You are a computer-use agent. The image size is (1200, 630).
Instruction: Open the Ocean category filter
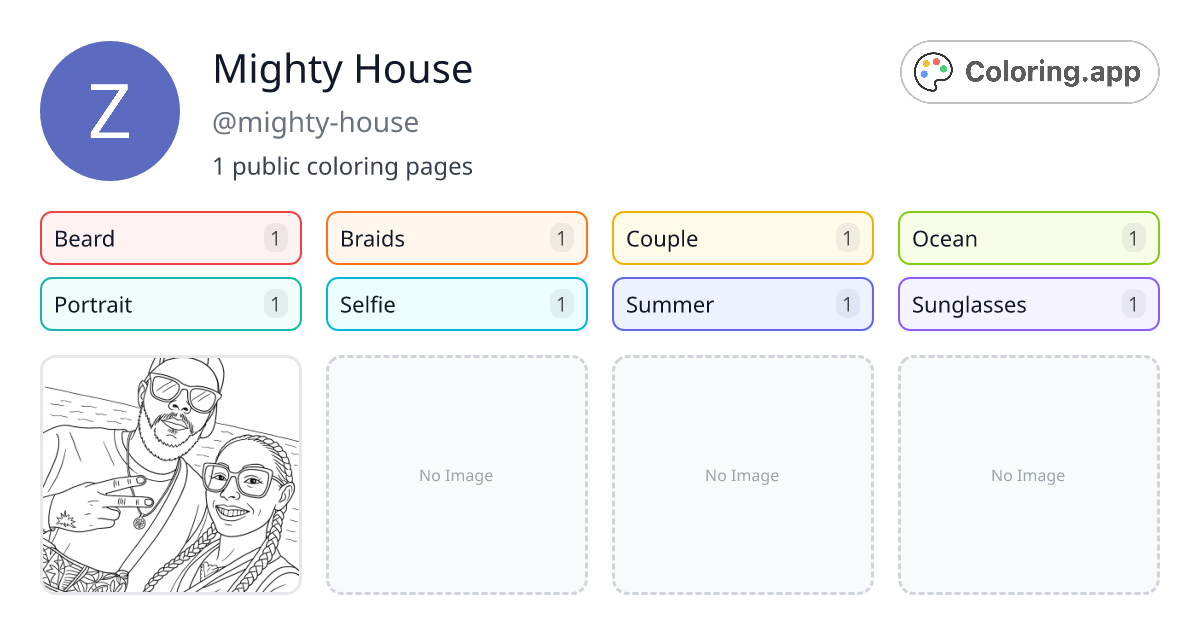pos(1028,238)
